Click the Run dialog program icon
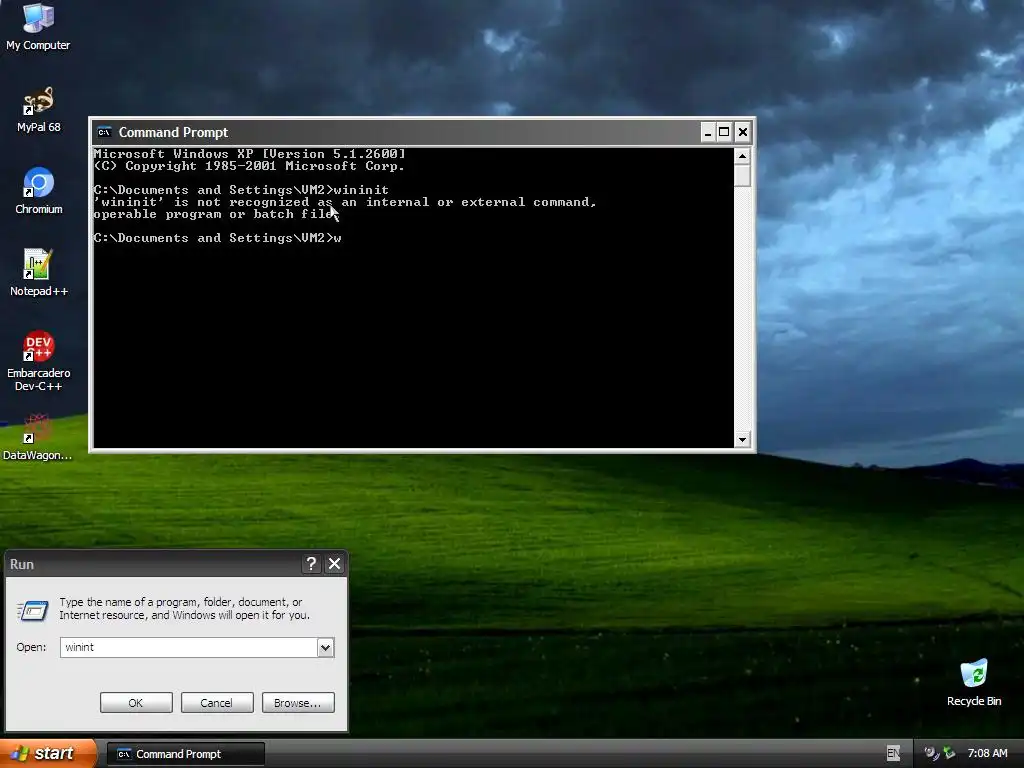 tap(33, 610)
